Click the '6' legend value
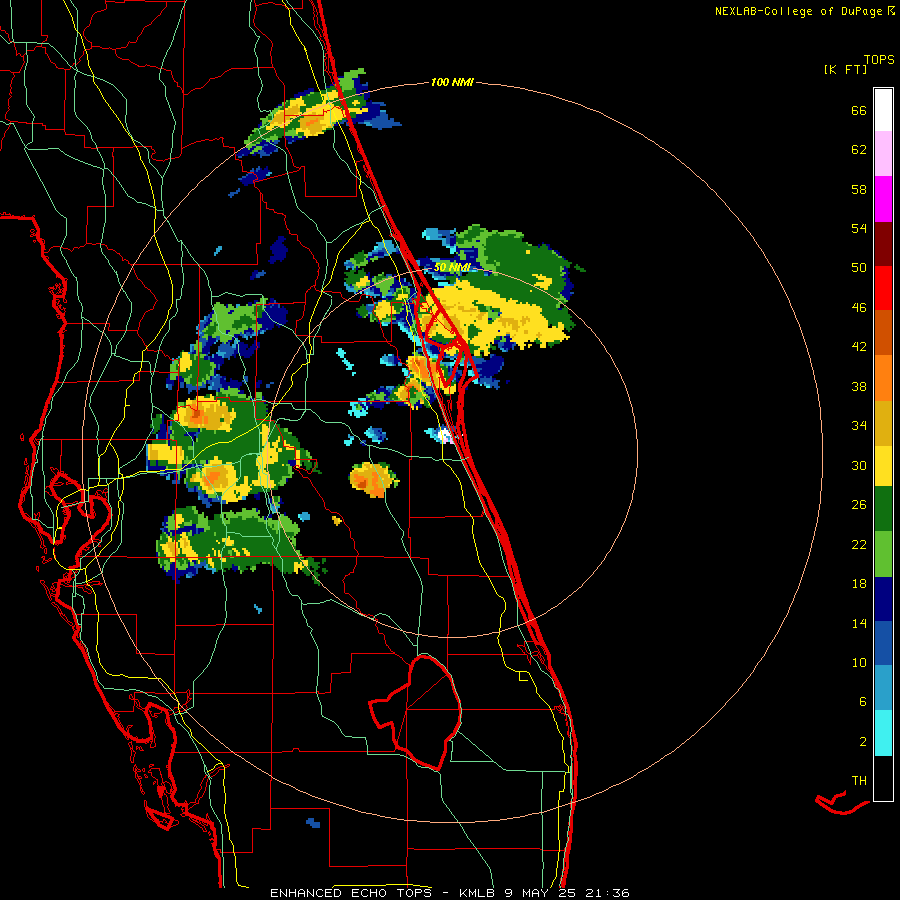The width and height of the screenshot is (900, 900). [863, 702]
